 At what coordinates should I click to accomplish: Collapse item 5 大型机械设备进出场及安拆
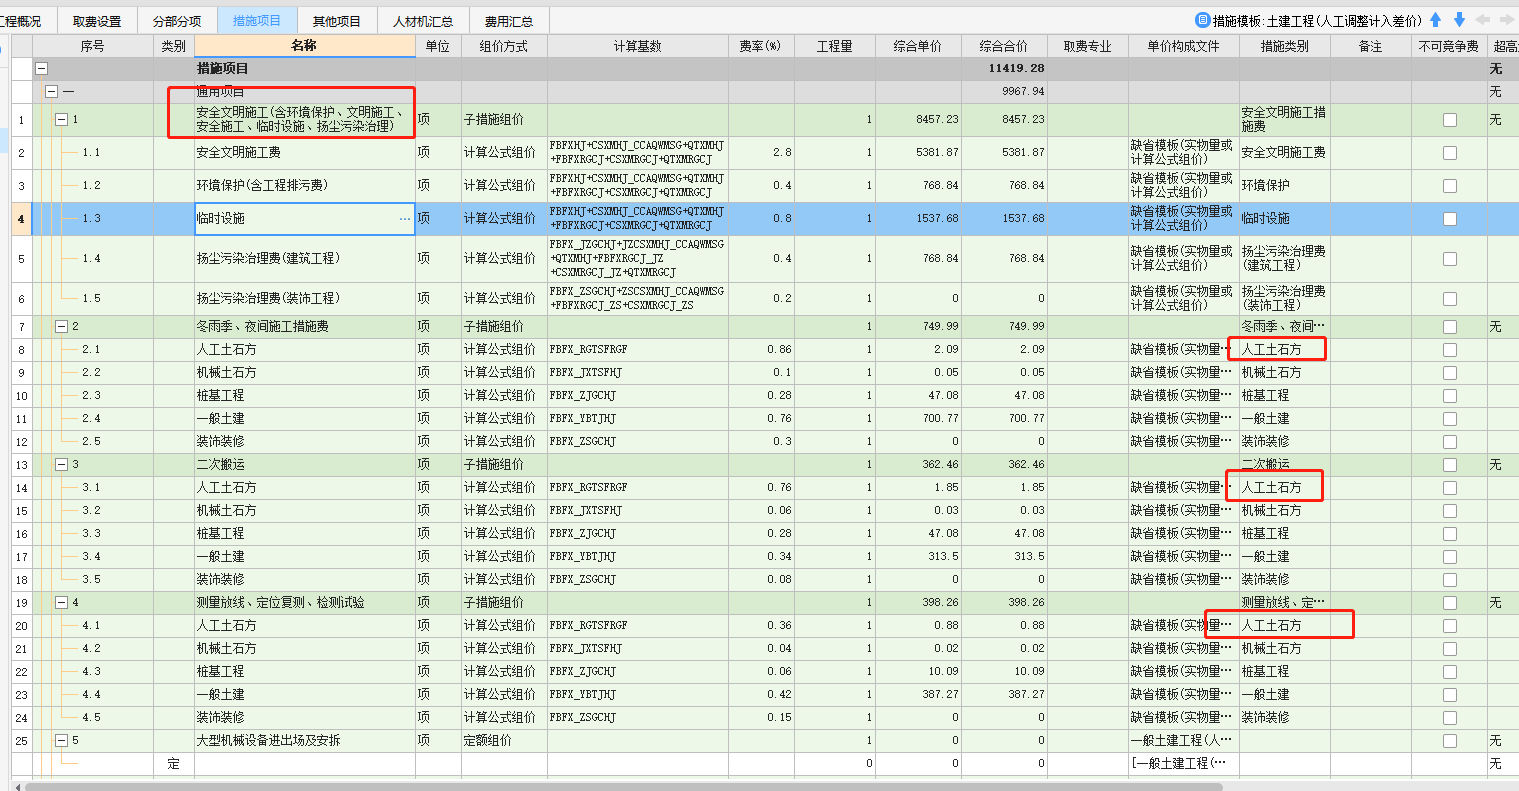[62, 741]
